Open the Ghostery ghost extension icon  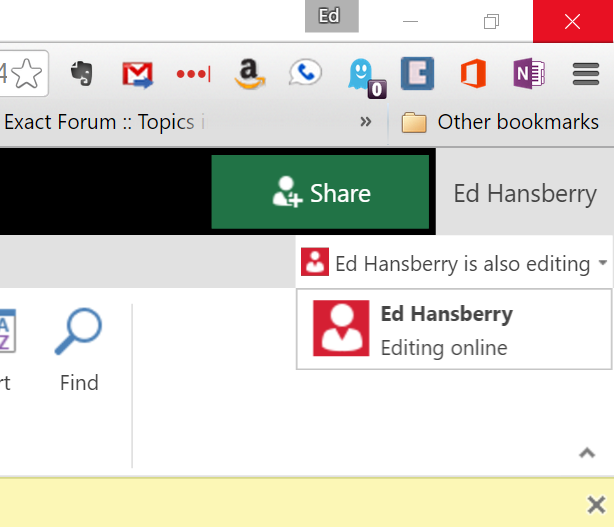coord(366,78)
